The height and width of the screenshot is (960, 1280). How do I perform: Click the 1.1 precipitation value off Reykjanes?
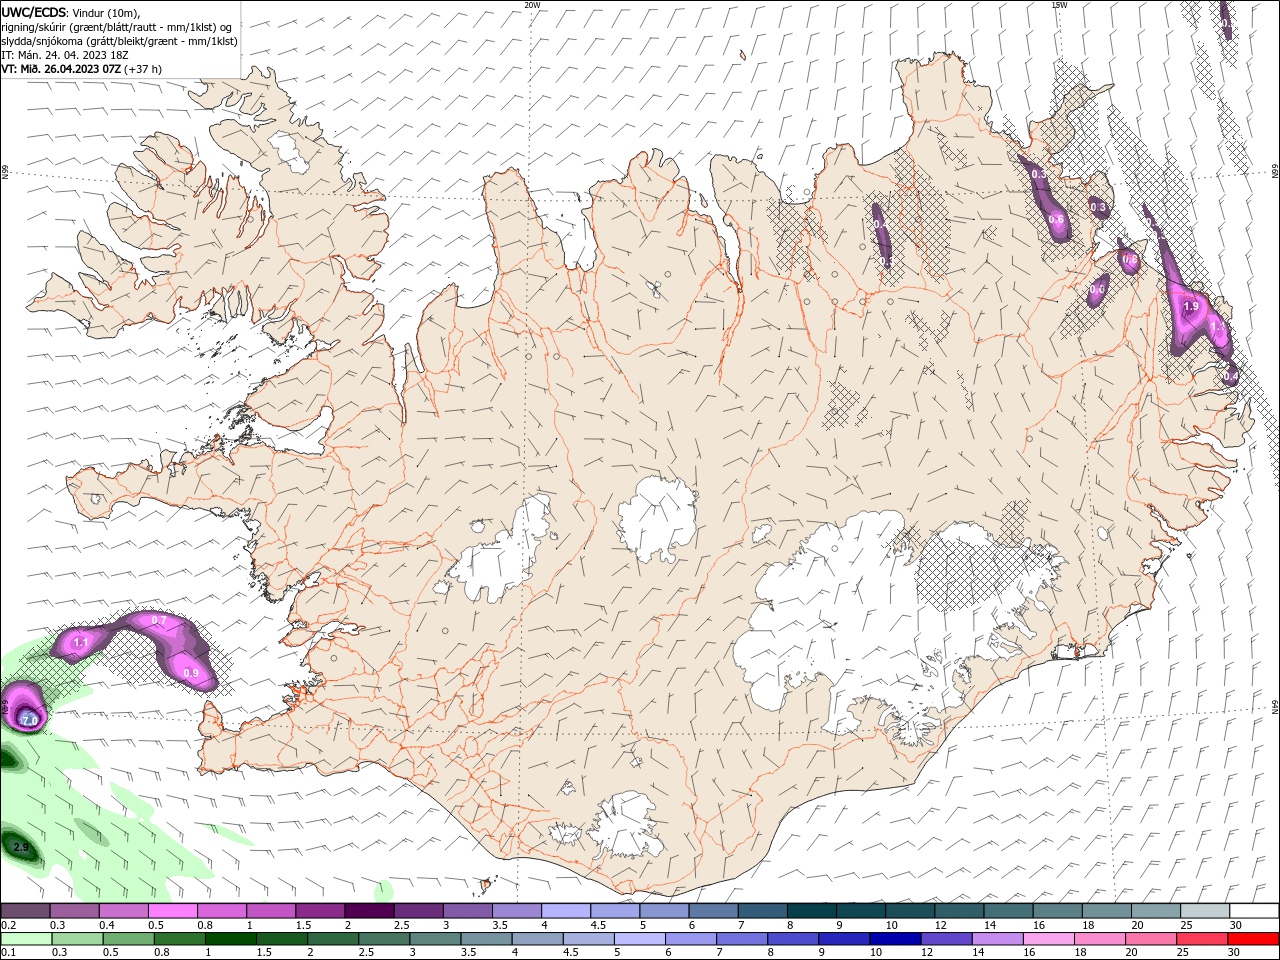(81, 642)
